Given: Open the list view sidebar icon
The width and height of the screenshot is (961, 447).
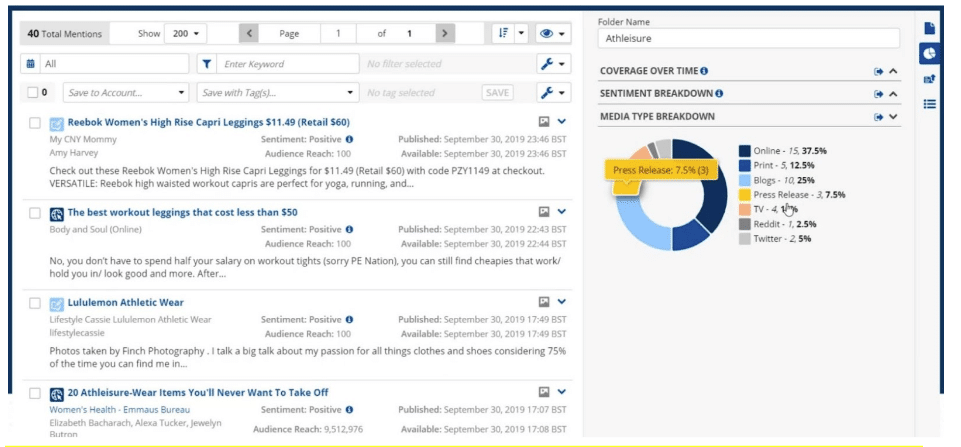Looking at the screenshot, I should (930, 104).
